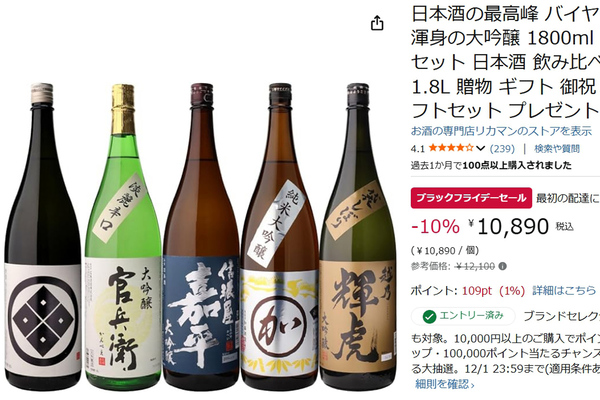Click the 輝虎 gold-label sake bottle

[x=358, y=237]
